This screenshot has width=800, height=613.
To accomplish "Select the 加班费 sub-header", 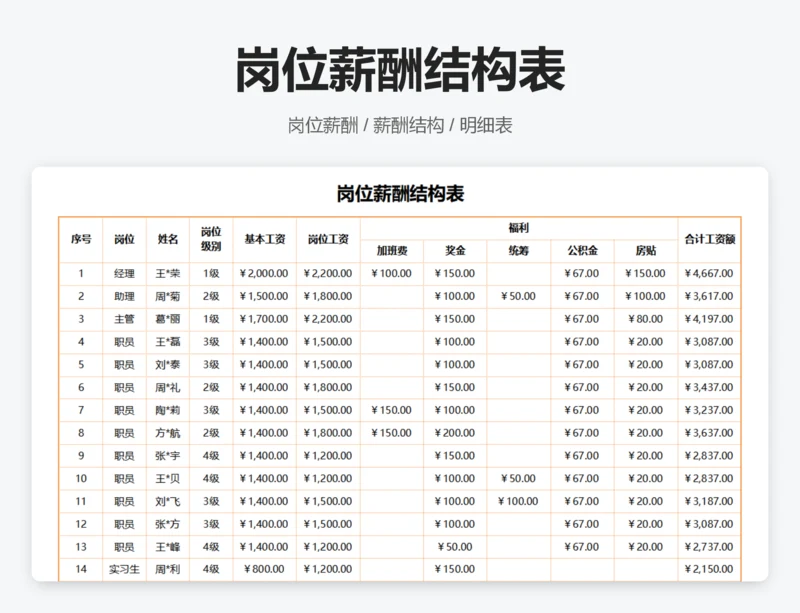I will point(392,251).
